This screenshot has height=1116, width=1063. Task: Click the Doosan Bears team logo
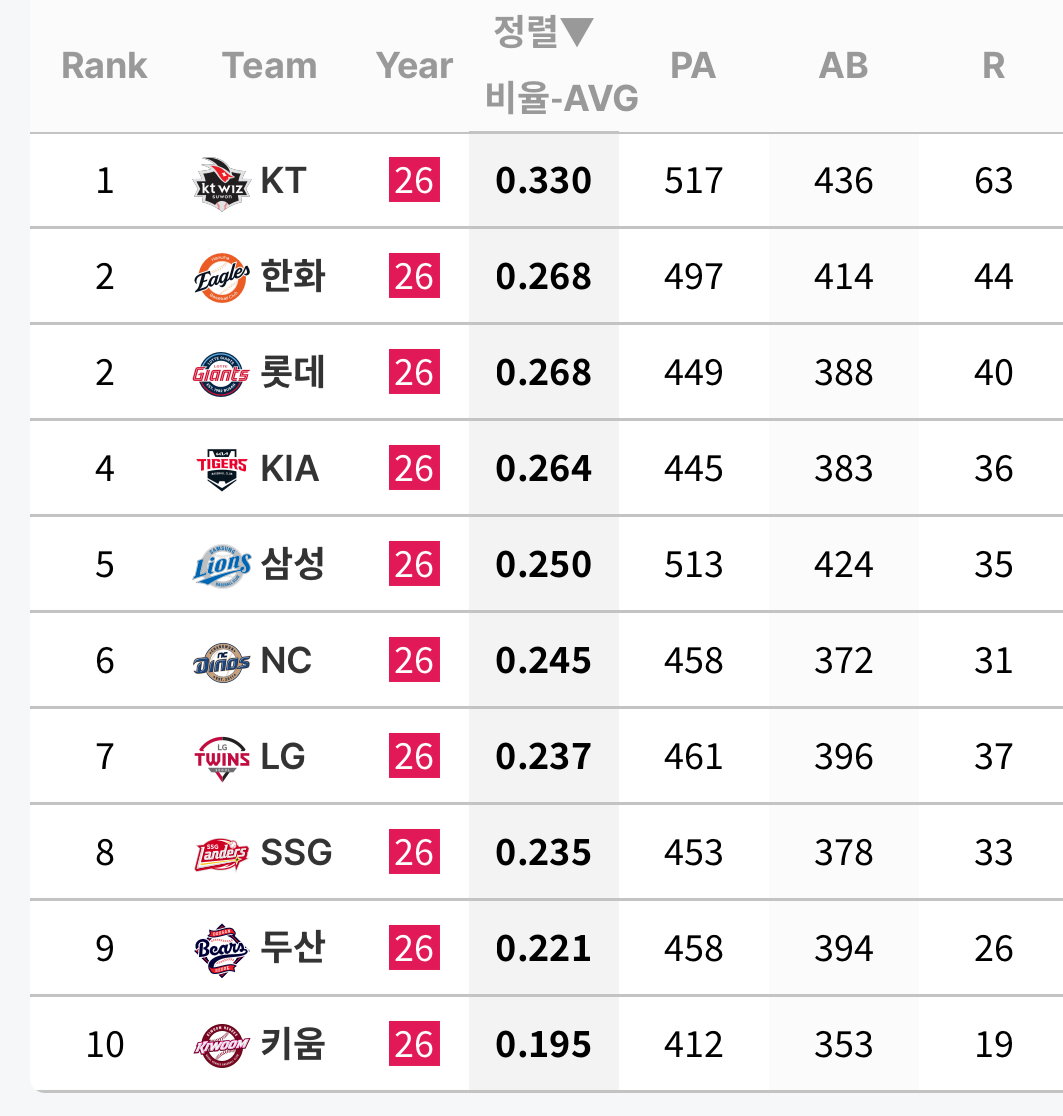[221, 949]
